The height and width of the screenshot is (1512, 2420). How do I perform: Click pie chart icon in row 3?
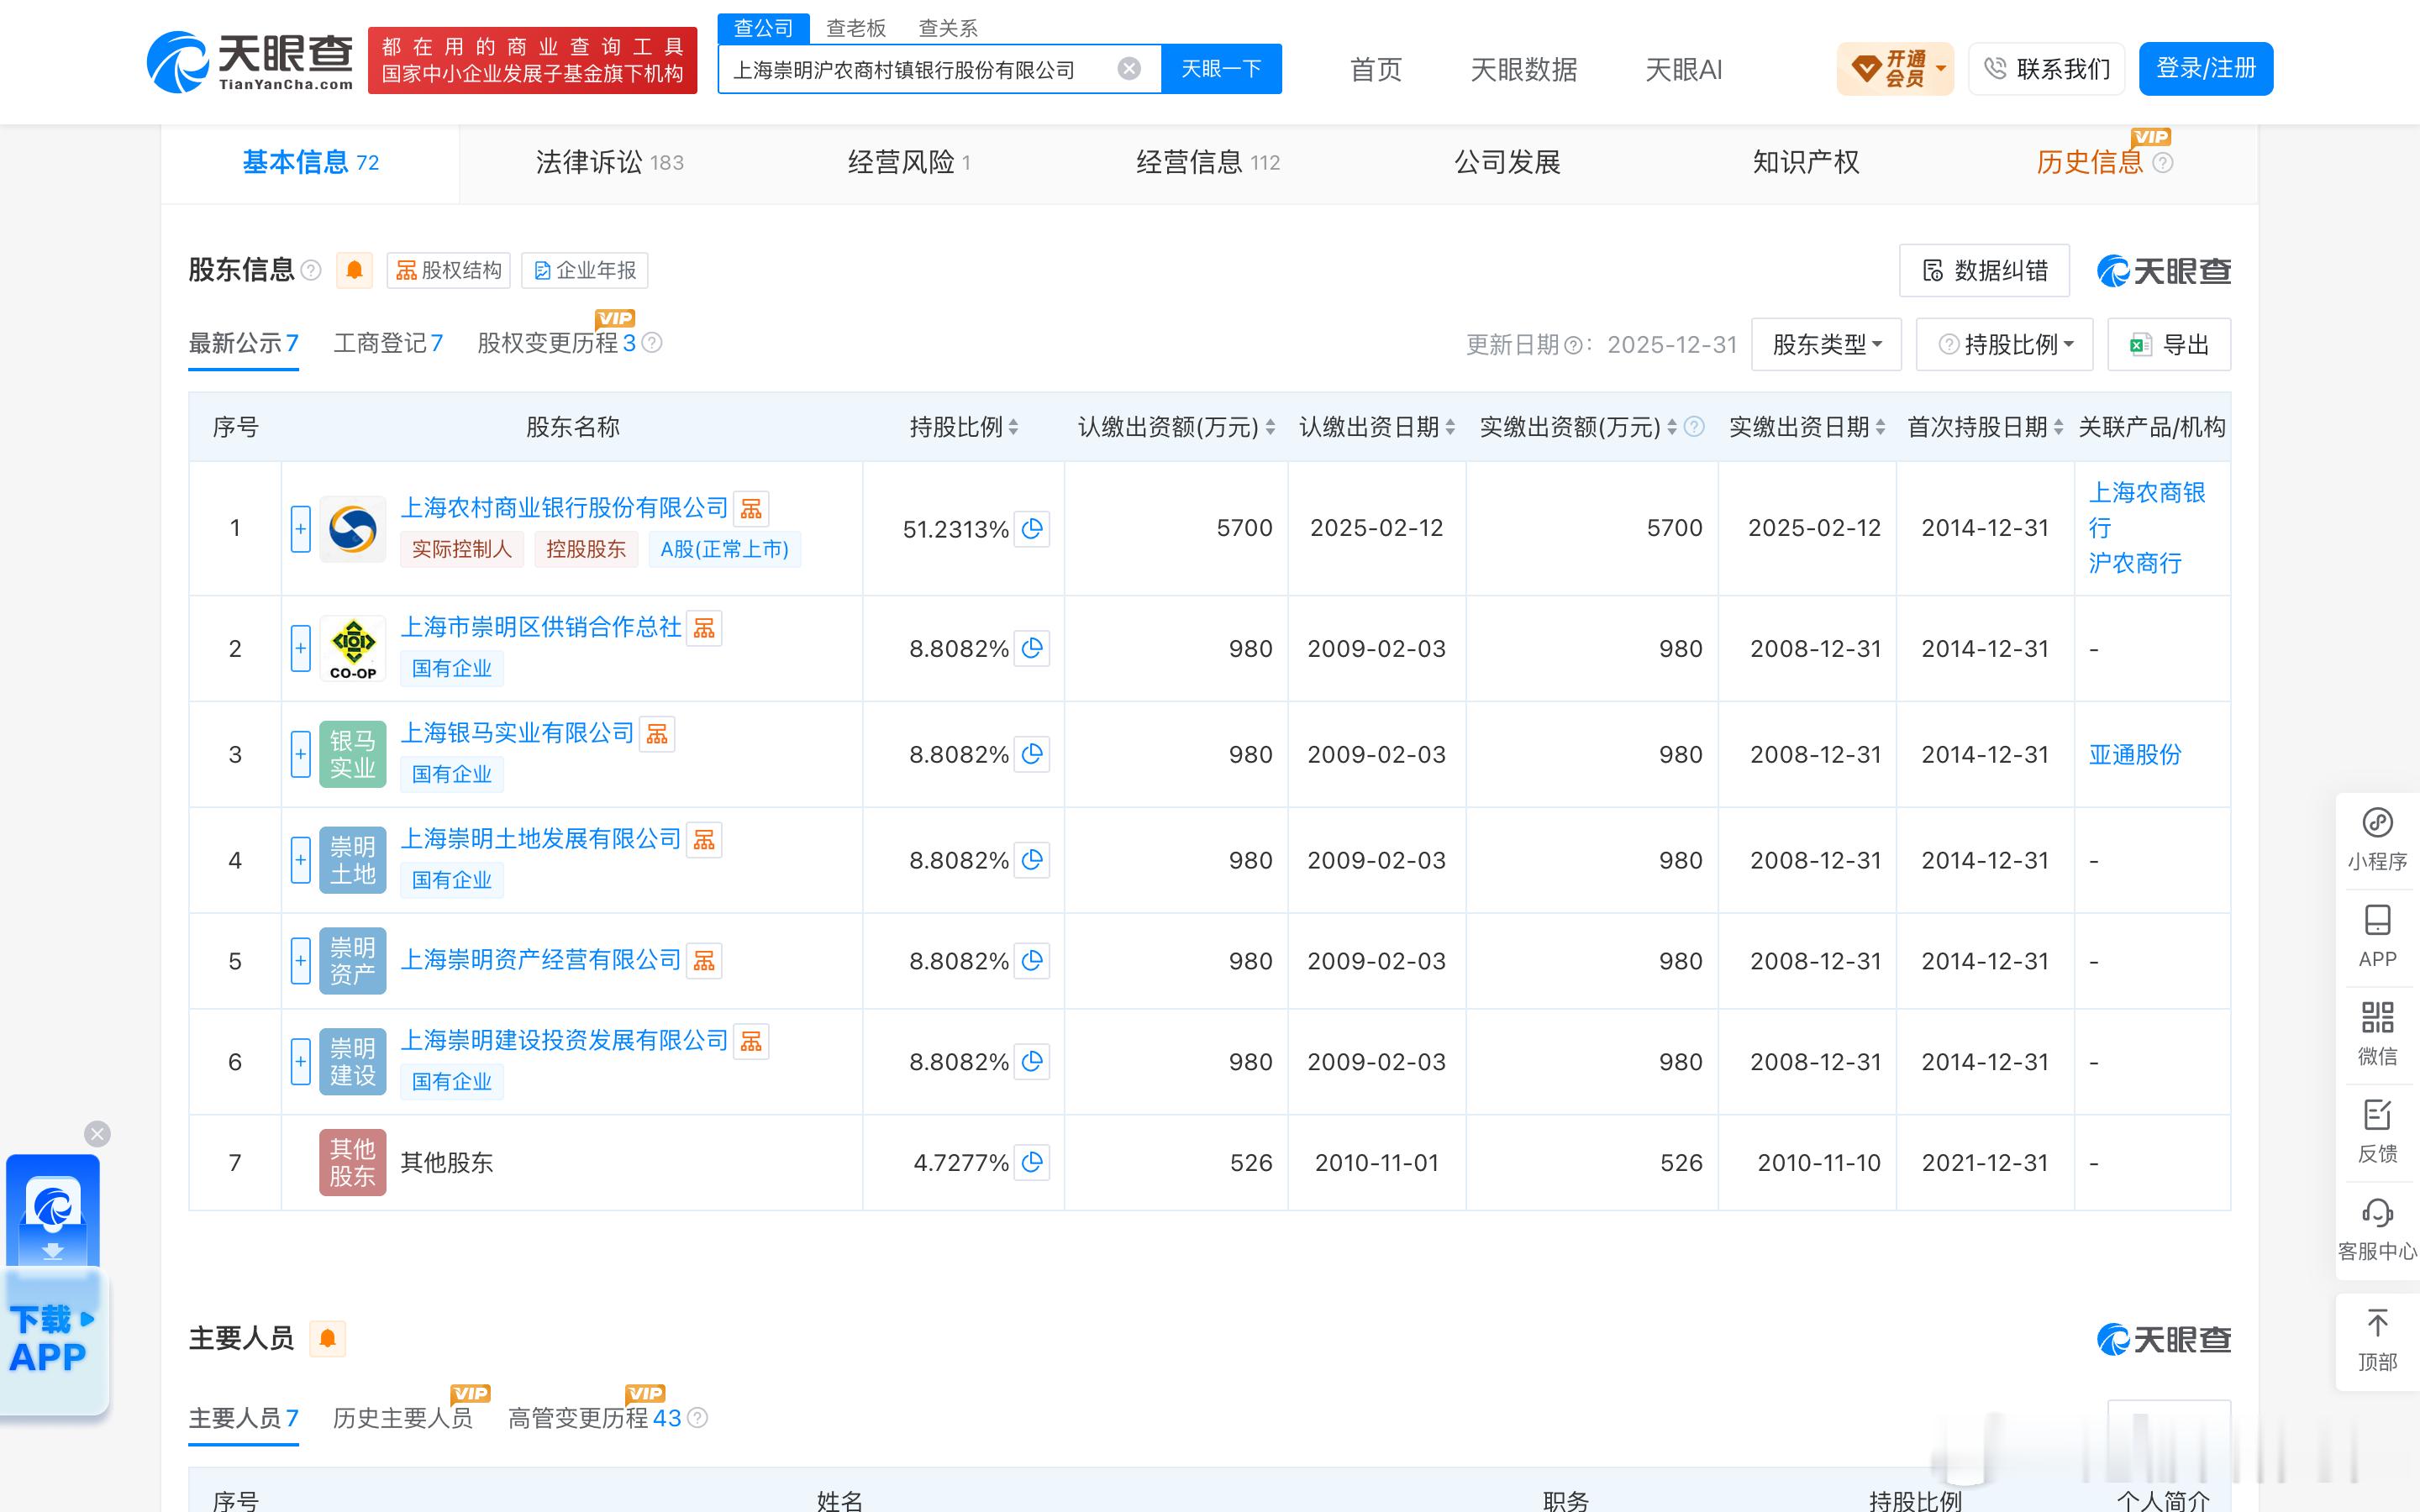point(1032,754)
